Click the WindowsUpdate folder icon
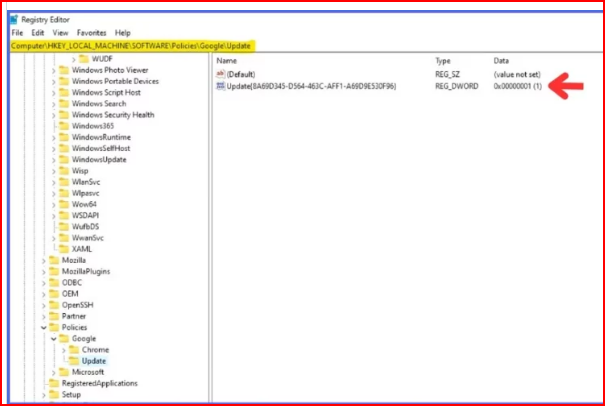The width and height of the screenshot is (605, 406). tap(64, 160)
